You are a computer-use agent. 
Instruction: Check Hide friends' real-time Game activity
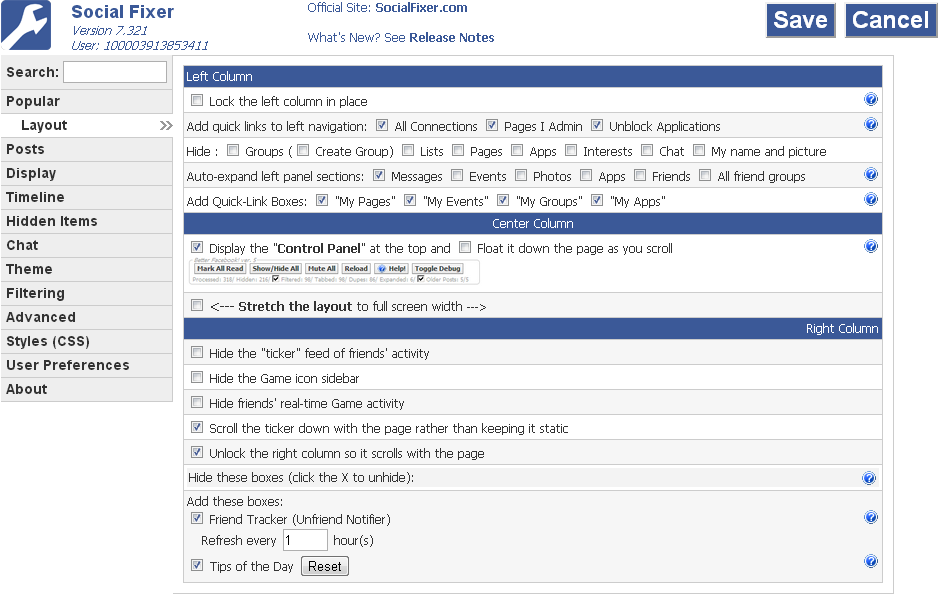196,402
